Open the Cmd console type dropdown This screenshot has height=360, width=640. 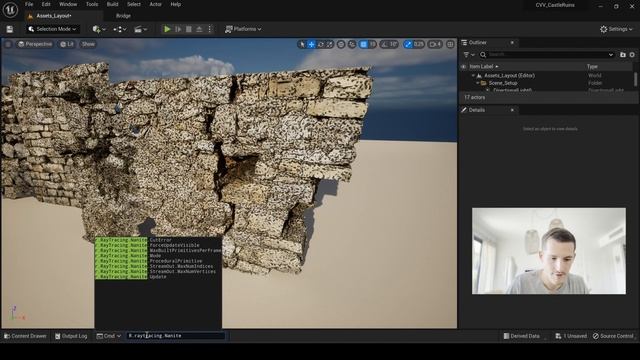click(x=109, y=336)
